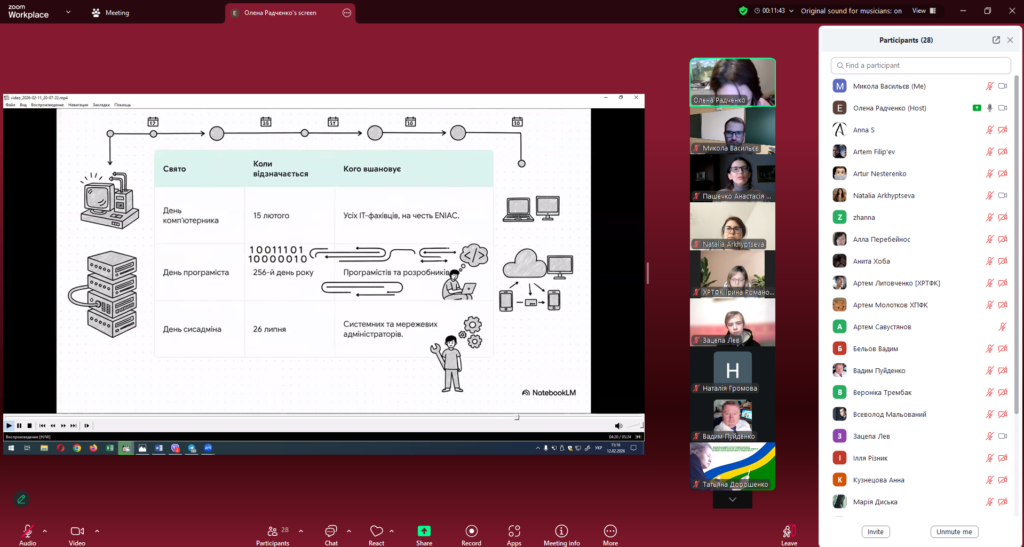The height and width of the screenshot is (547, 1024).
Task: Open the More menu in toolbar
Action: click(x=610, y=531)
